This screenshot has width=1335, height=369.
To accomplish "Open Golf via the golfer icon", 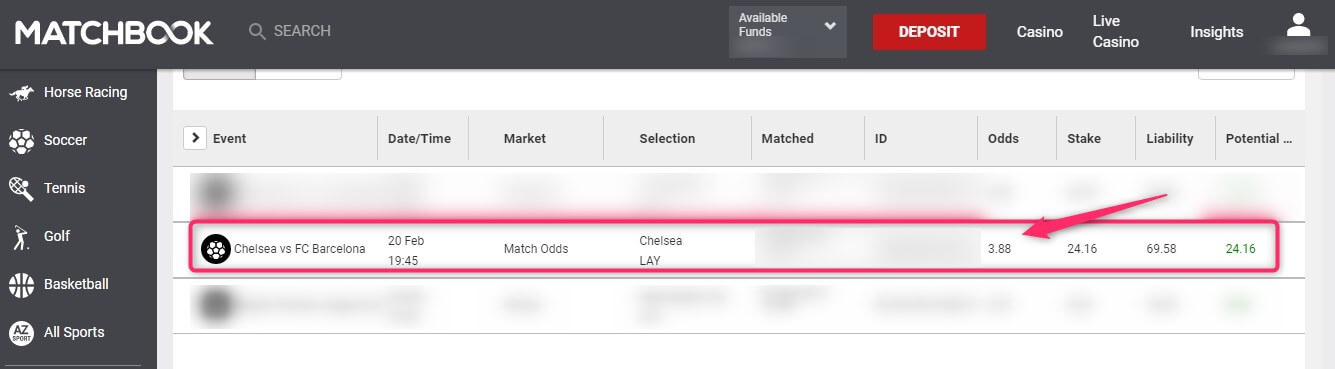I will [21, 237].
